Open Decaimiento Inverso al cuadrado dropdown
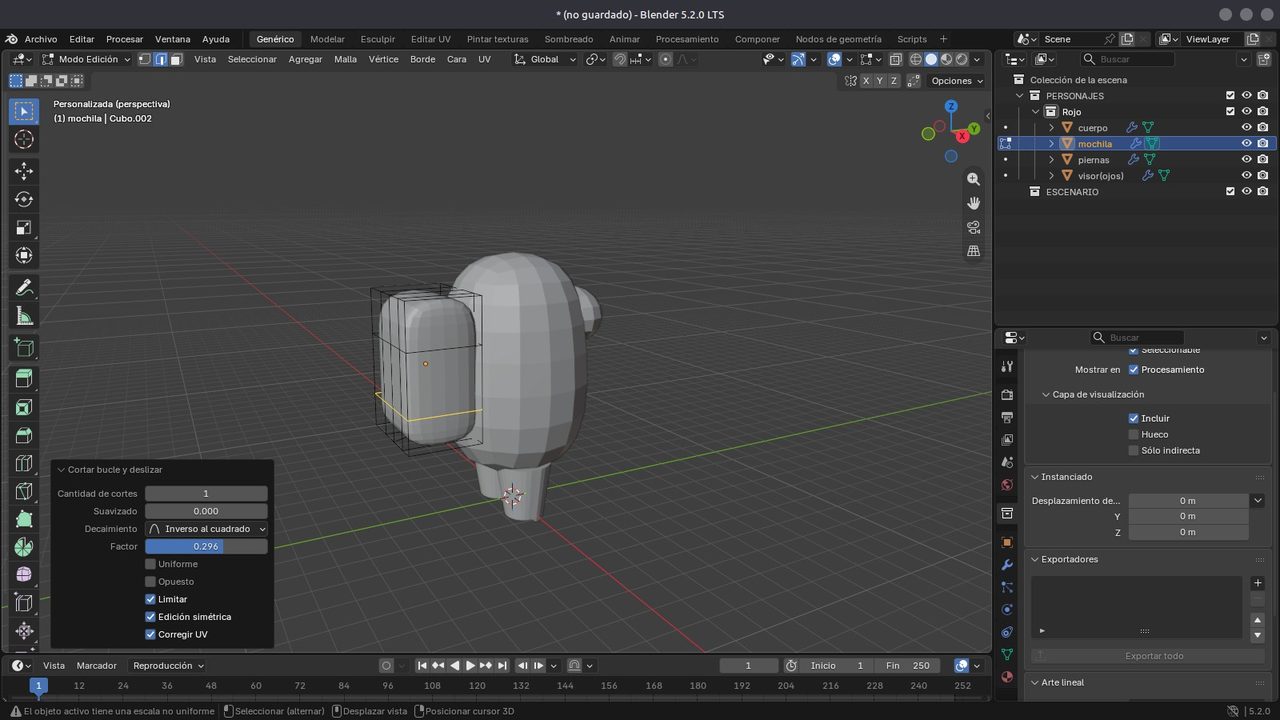 click(206, 529)
